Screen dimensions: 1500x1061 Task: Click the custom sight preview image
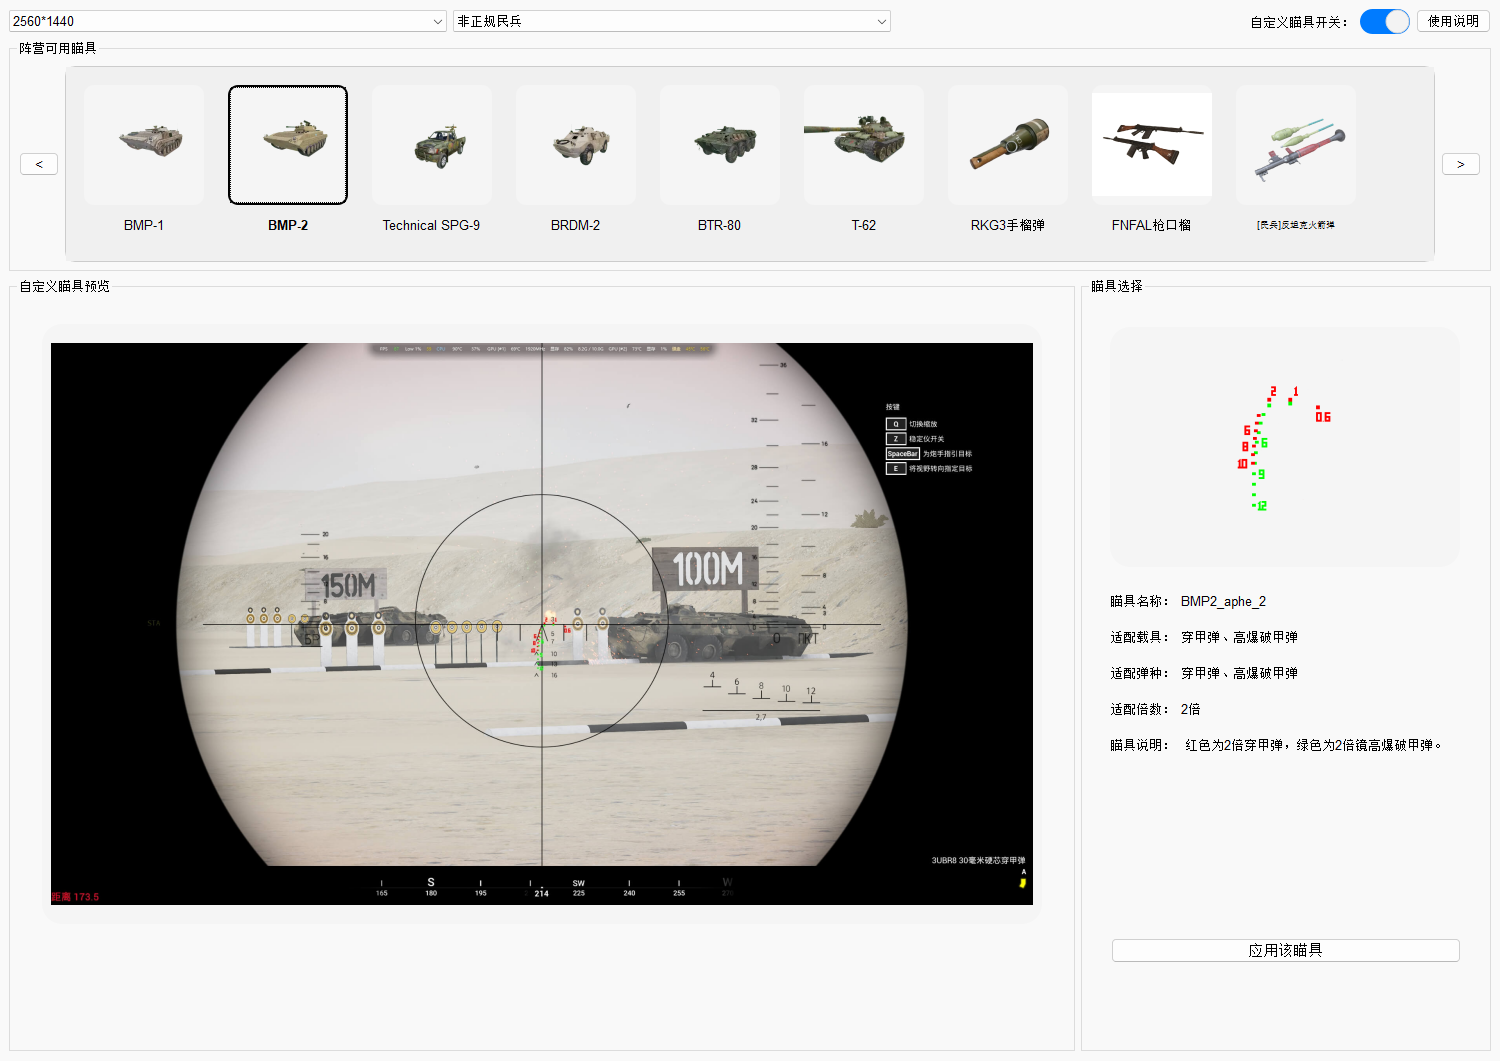542,624
